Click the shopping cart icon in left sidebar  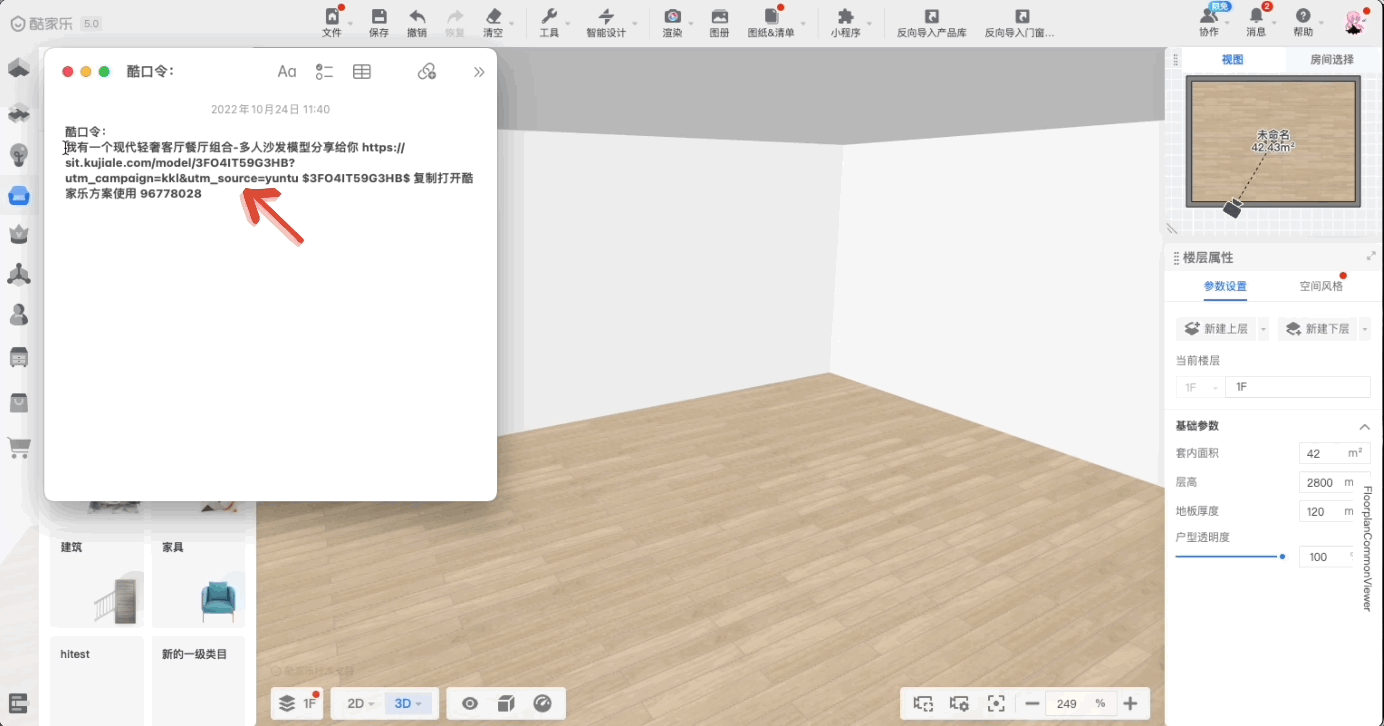[19, 447]
